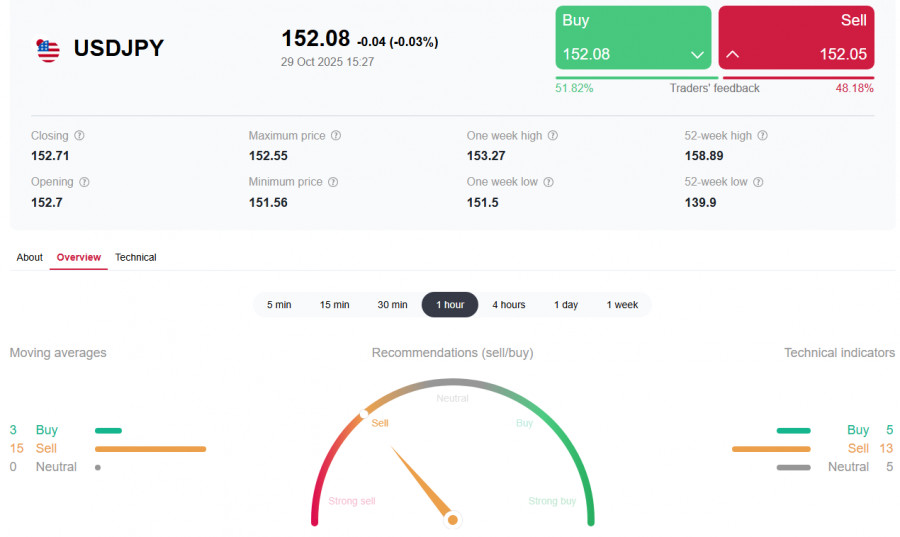Choose the 30 min timeframe
The image size is (900, 537).
coord(392,305)
